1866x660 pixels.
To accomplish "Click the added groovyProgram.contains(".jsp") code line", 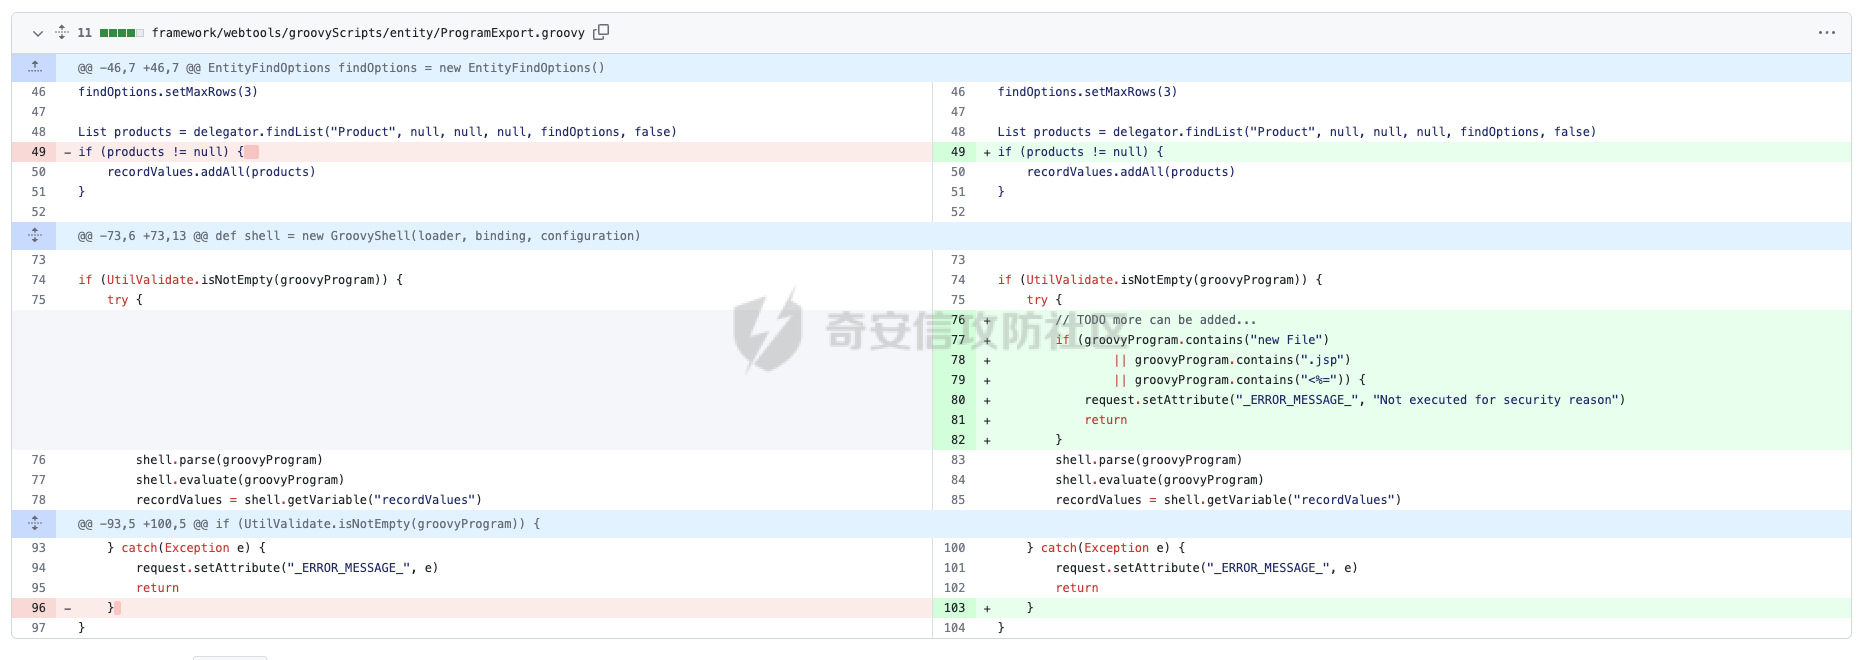I will (x=1241, y=360).
